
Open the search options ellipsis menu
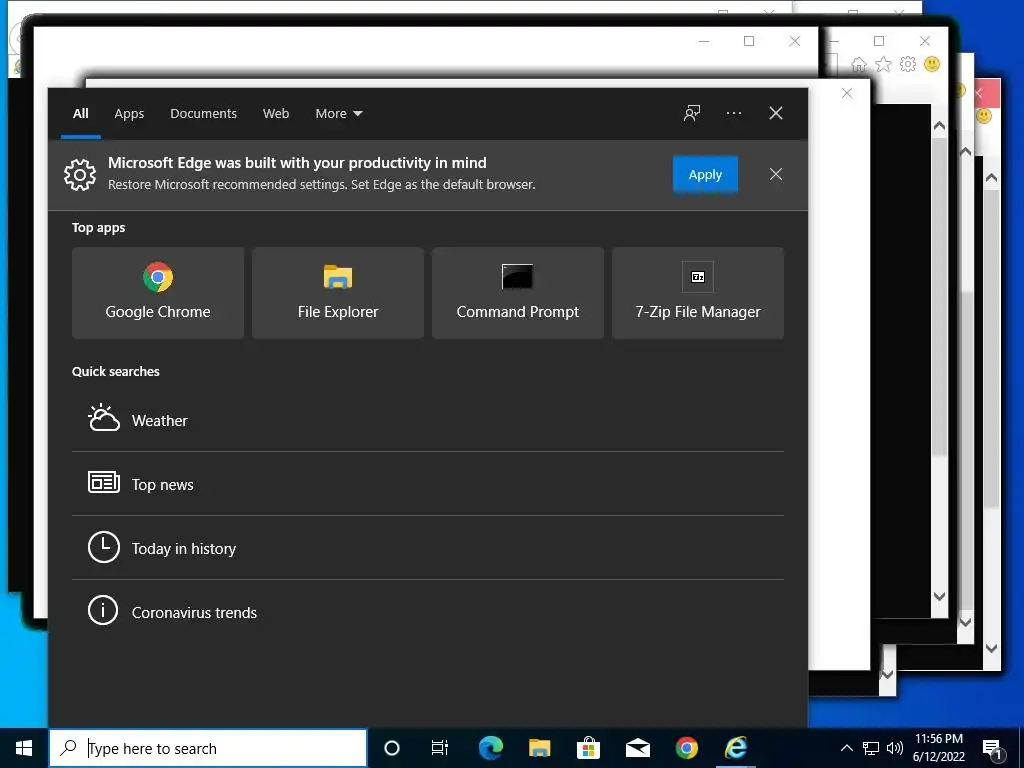[734, 113]
